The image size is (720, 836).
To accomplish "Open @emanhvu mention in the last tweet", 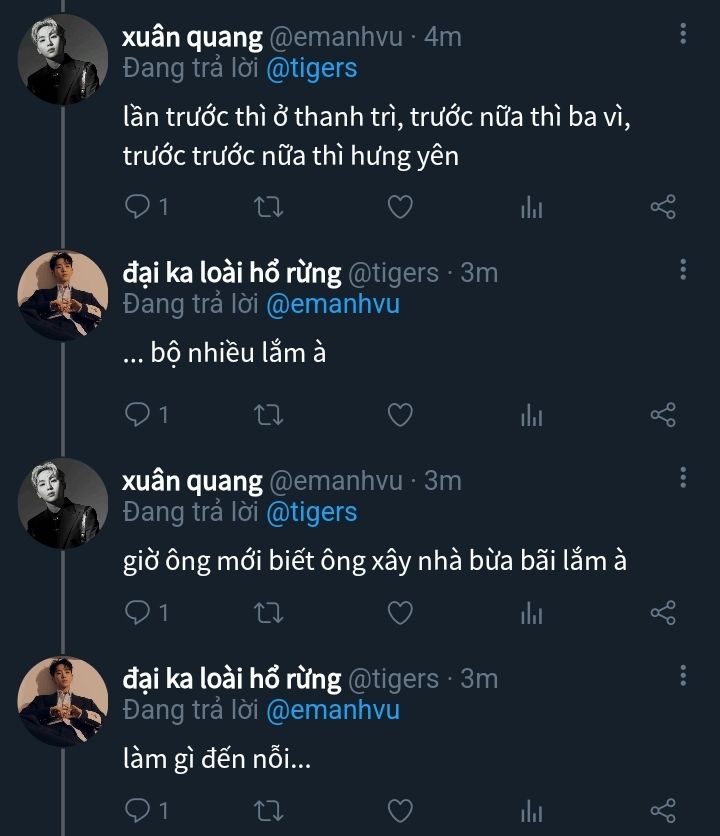I will (x=333, y=709).
